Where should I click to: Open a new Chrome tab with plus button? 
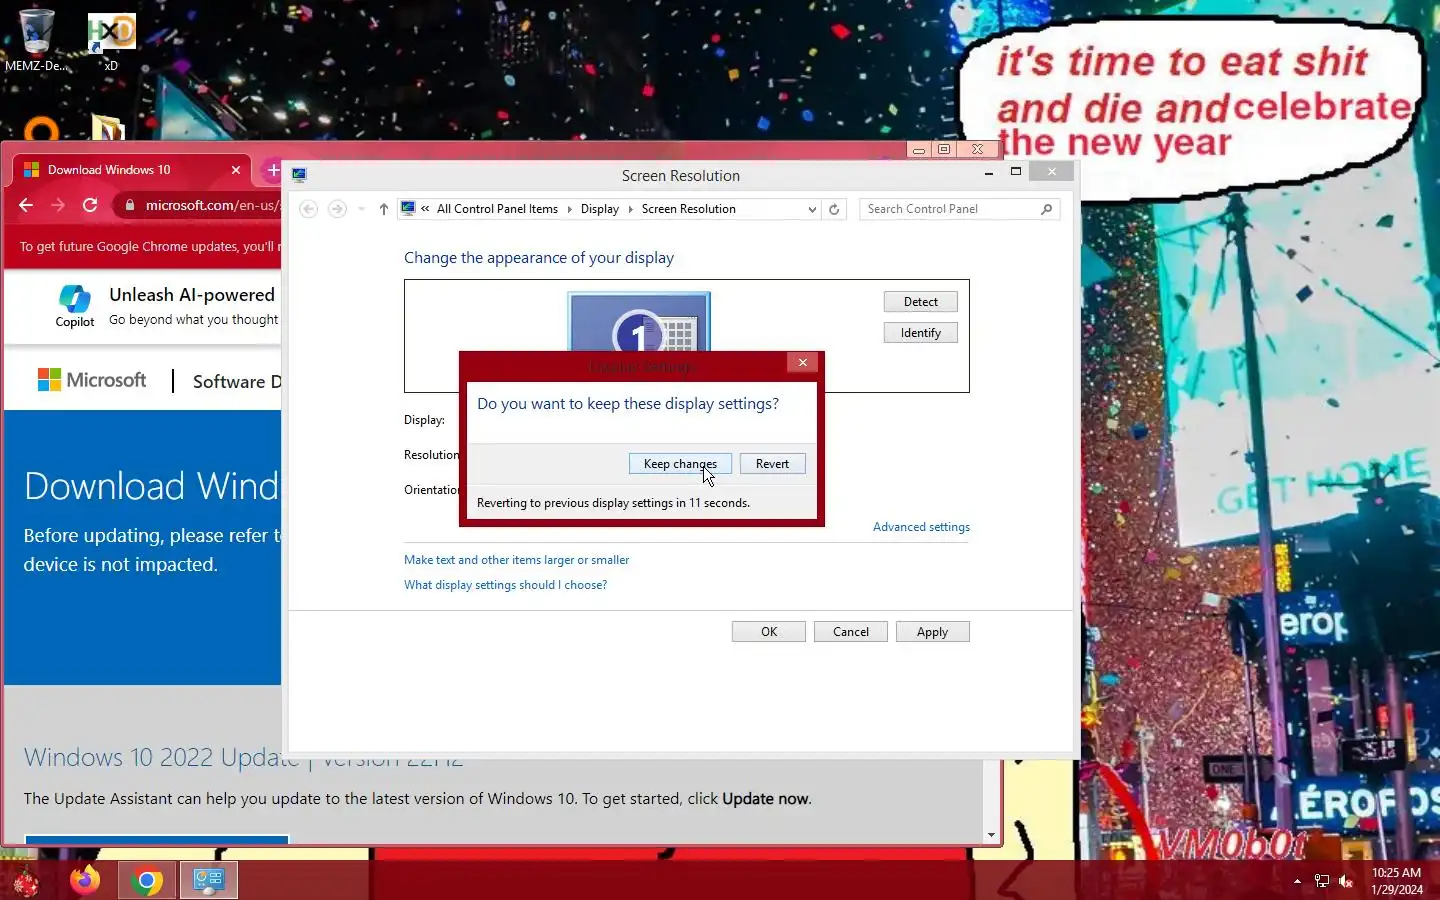(272, 170)
